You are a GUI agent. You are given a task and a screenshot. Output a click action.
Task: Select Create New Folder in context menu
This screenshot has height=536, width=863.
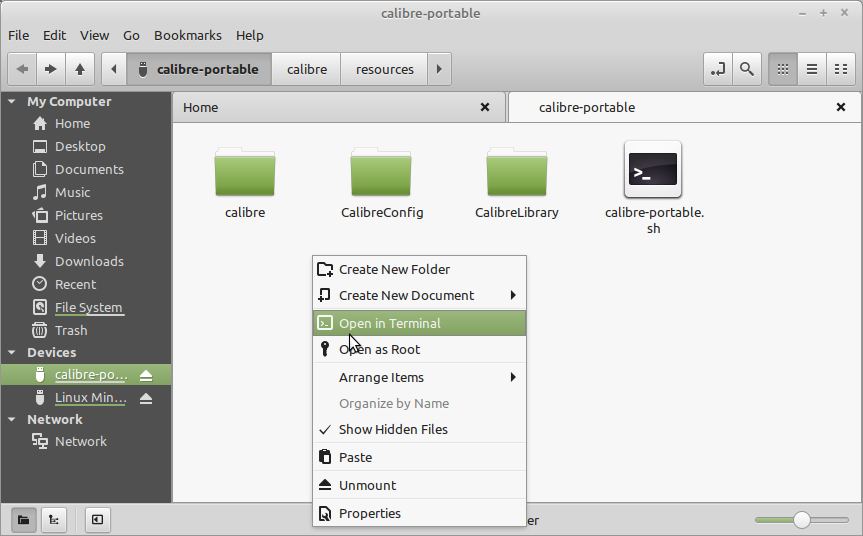pyautogui.click(x=419, y=270)
